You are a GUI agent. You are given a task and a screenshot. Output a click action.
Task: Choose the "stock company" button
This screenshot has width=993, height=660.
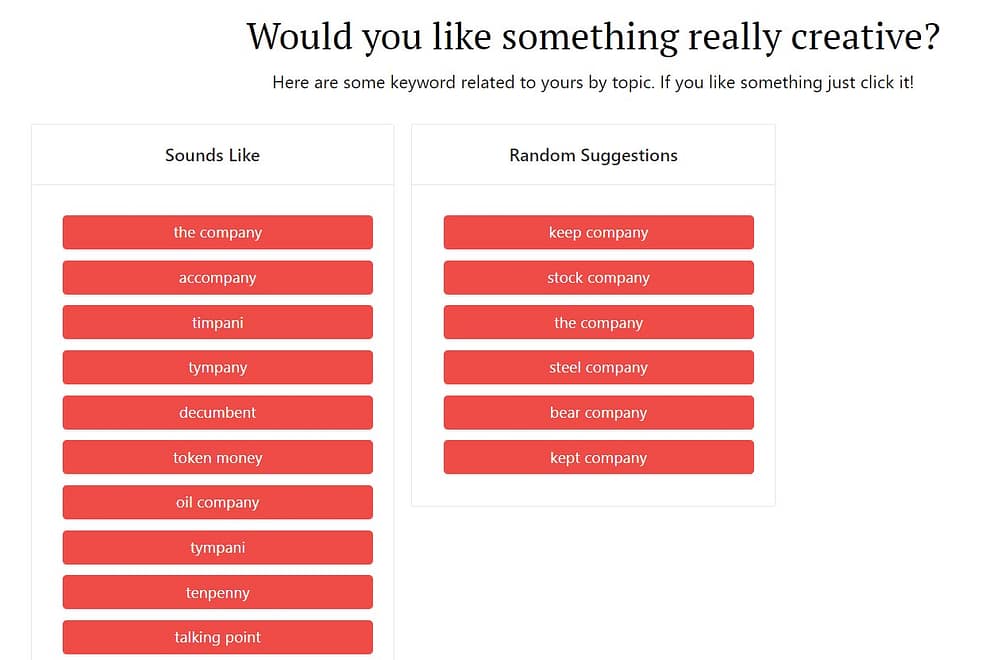(598, 278)
